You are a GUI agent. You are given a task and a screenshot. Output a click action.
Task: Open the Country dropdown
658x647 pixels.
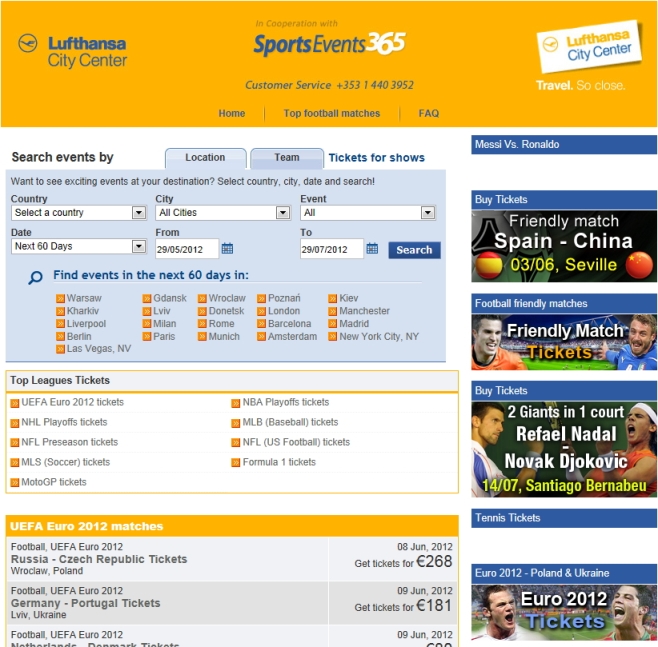[79, 213]
